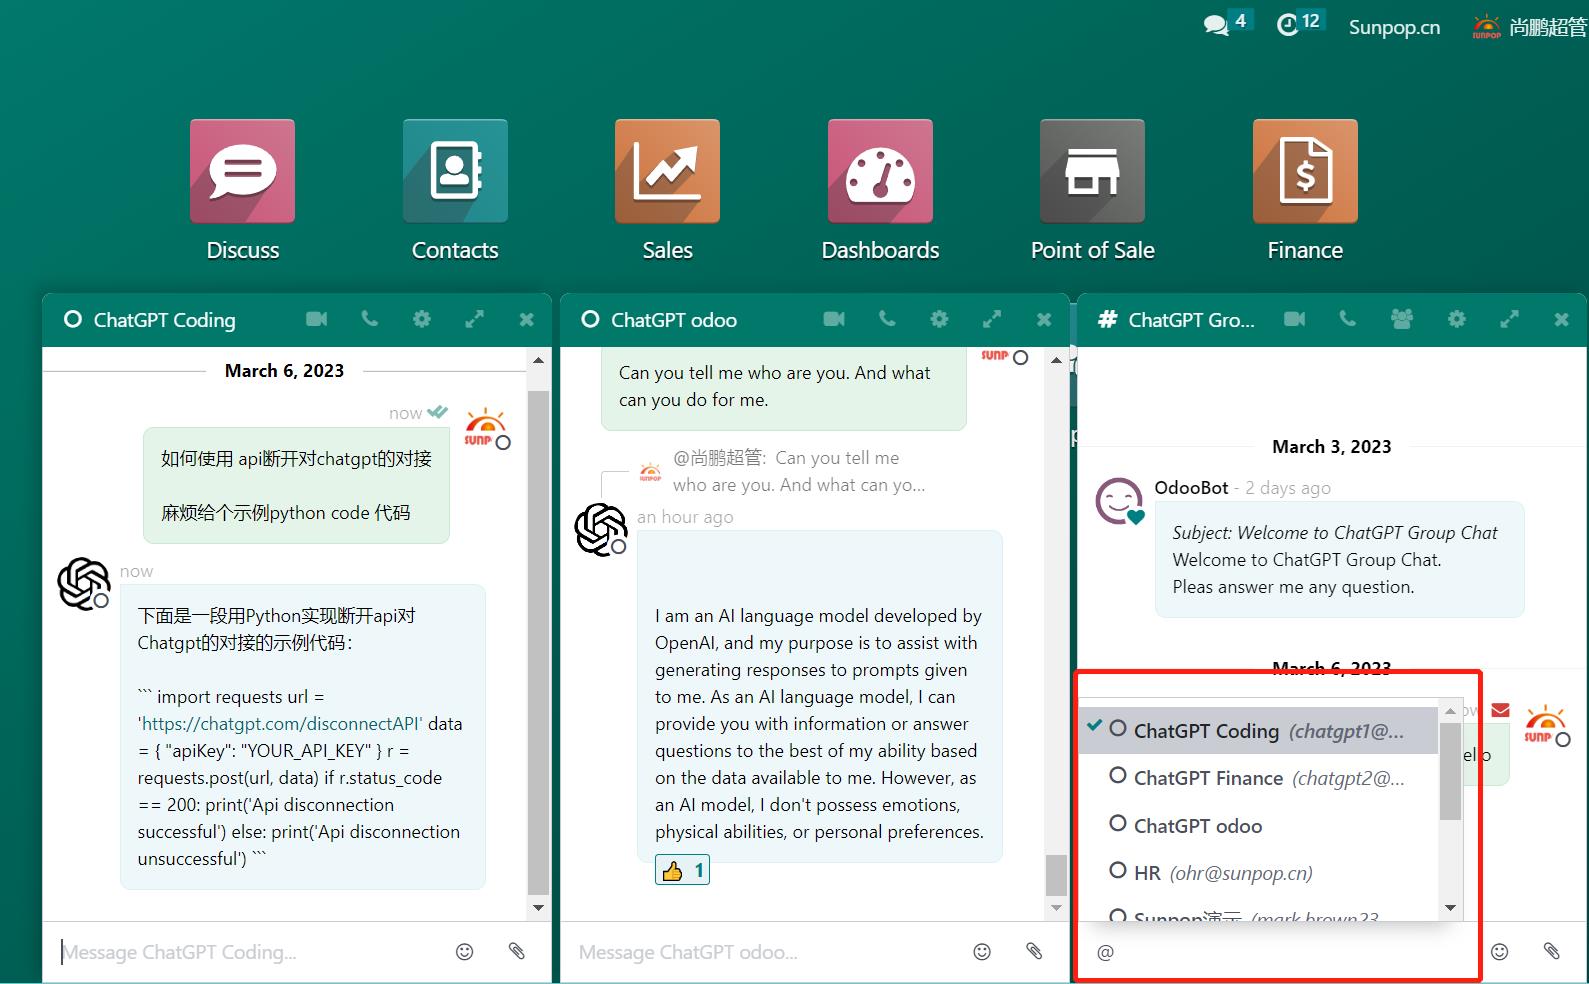The width and height of the screenshot is (1589, 984).
Task: Start phone call in ChatGPT odoo chat
Action: coord(887,319)
